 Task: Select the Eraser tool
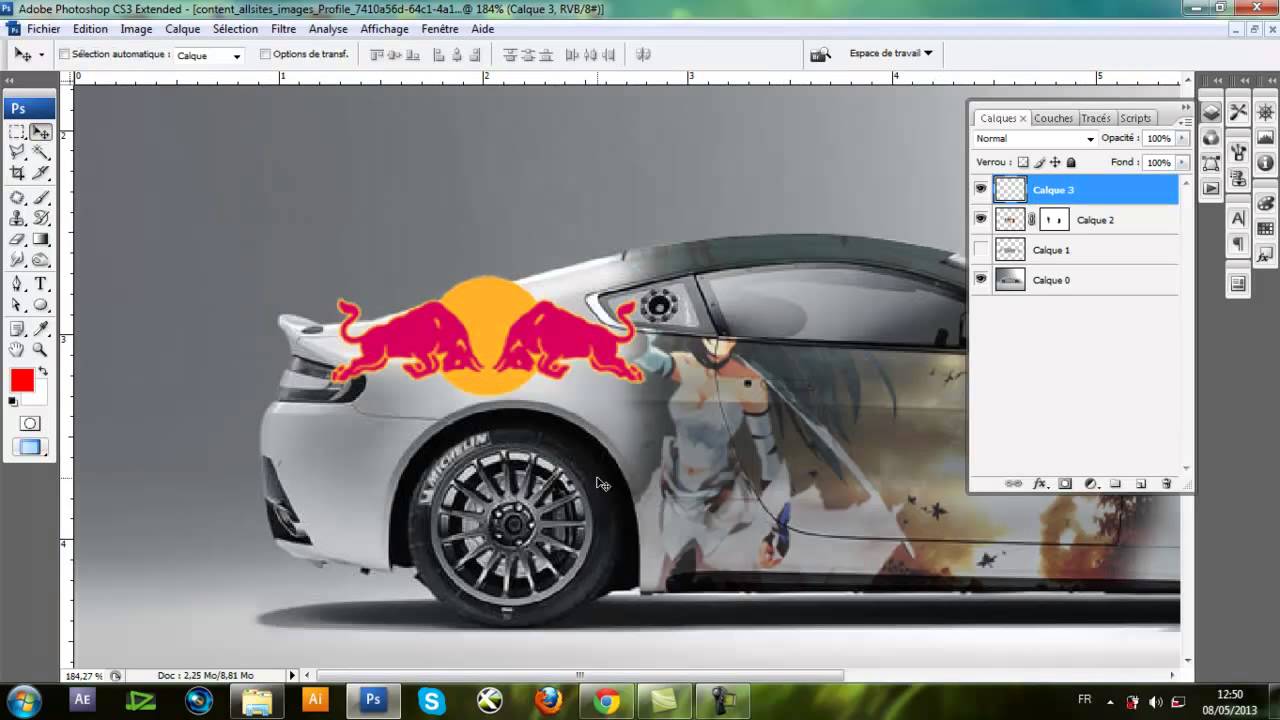click(17, 239)
